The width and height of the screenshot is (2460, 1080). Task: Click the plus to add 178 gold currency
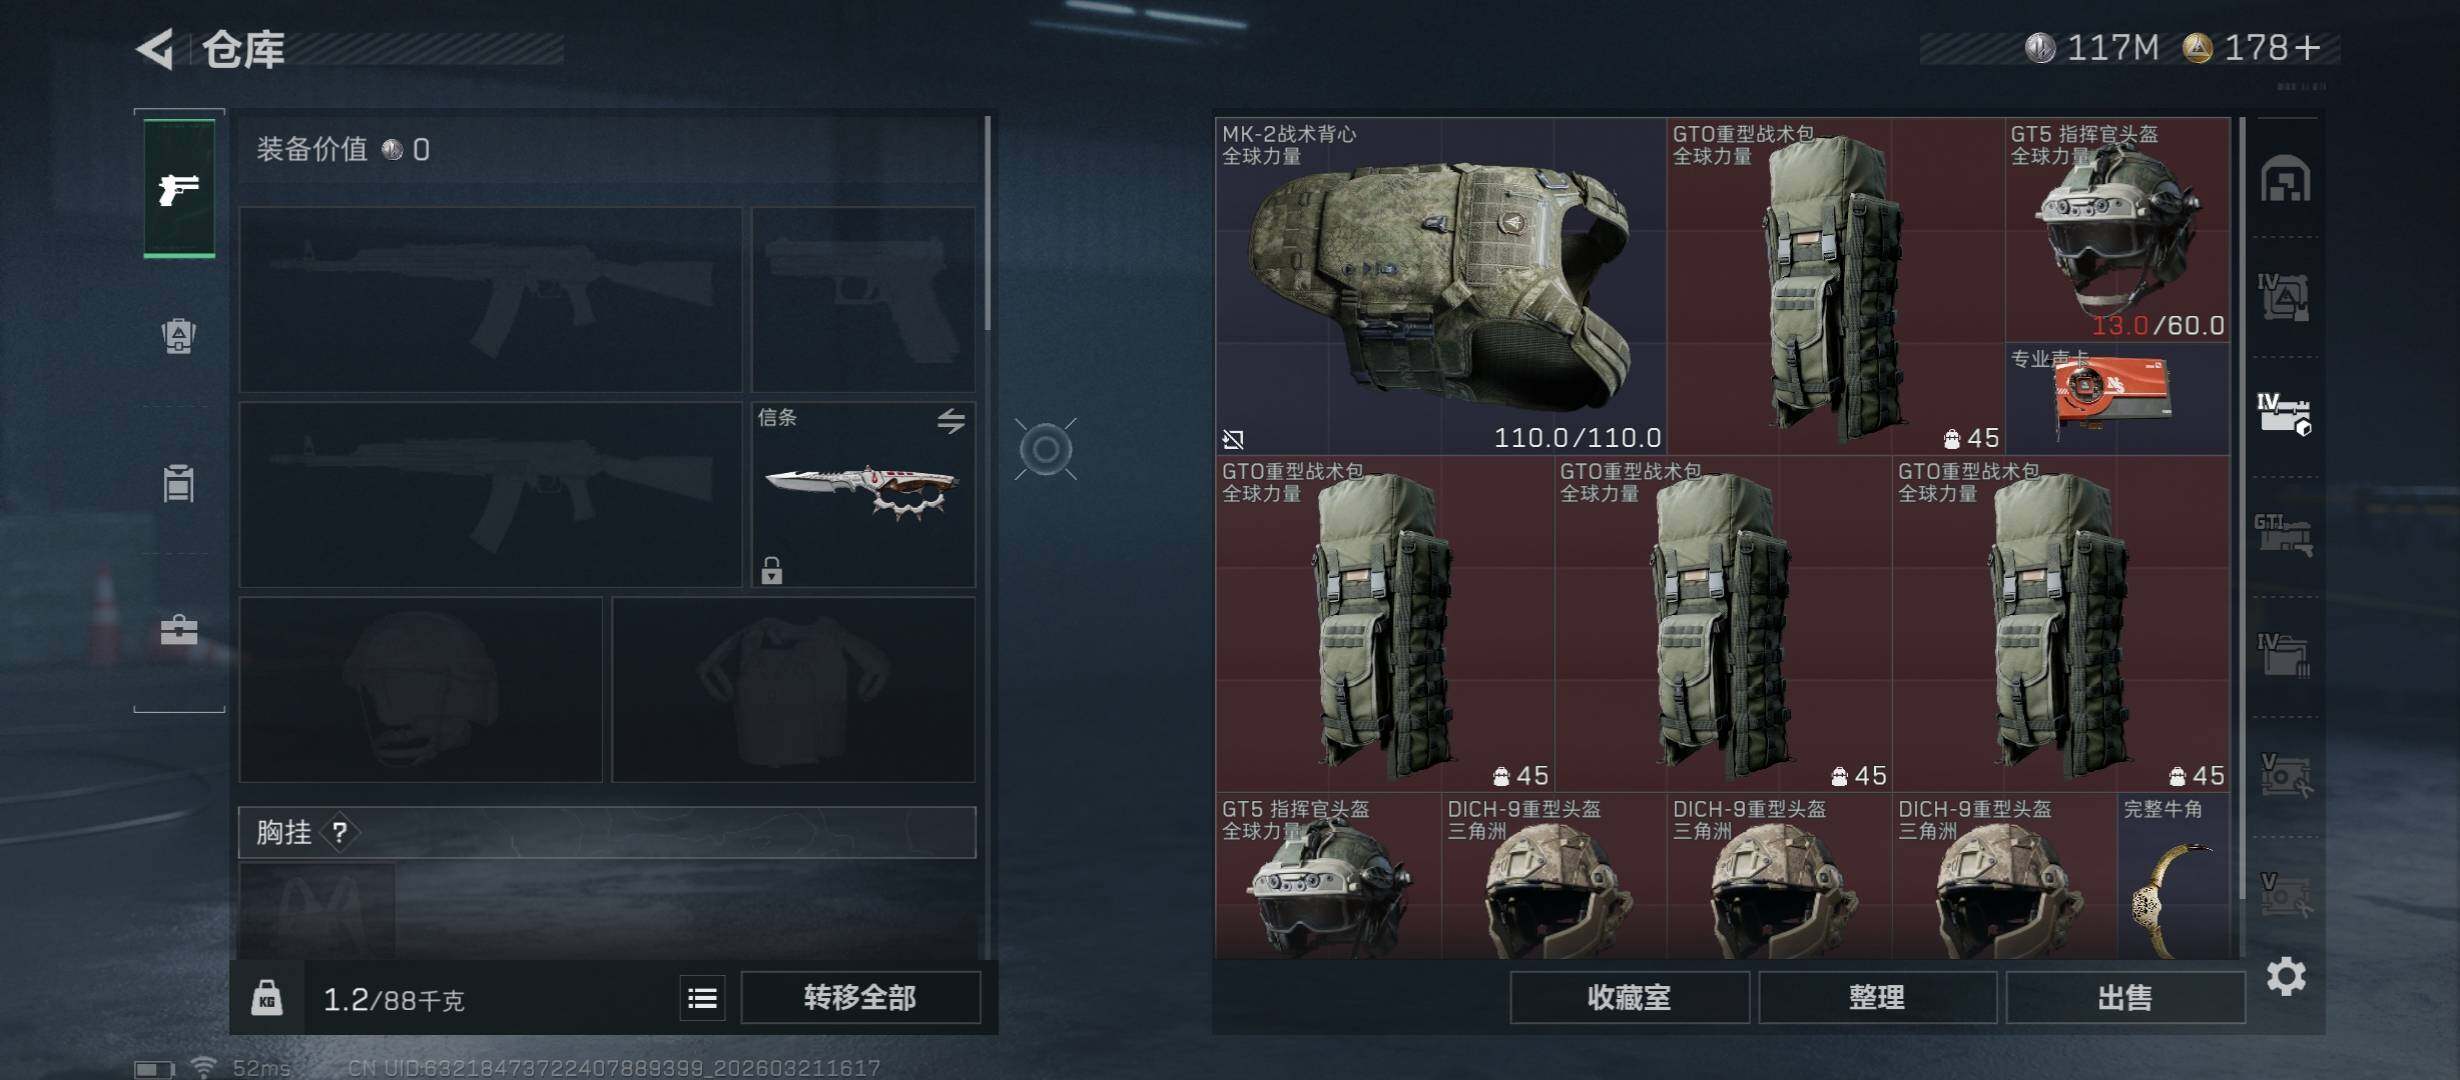coord(2307,48)
